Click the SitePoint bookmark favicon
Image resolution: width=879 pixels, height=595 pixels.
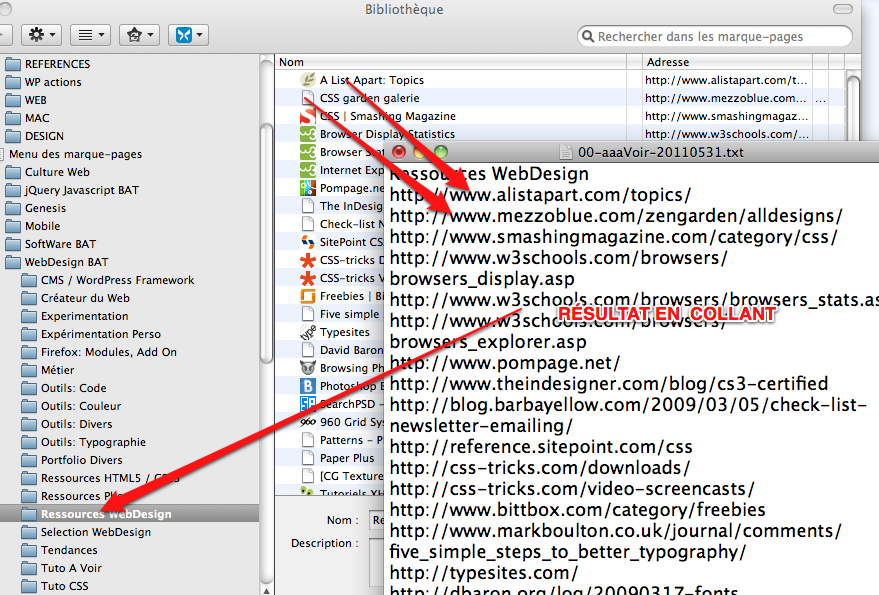(309, 242)
